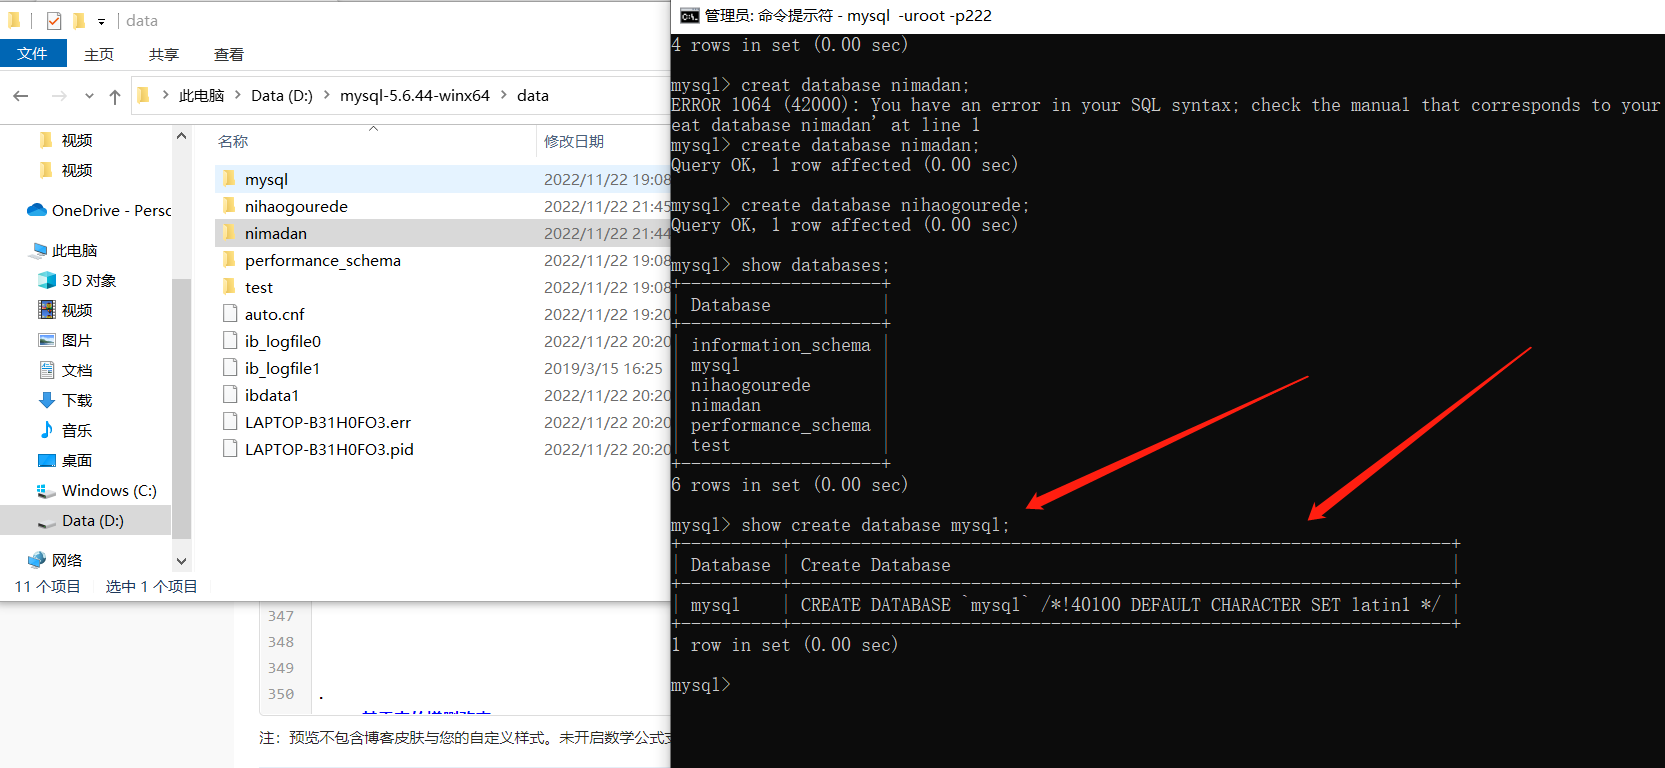
Task: Select the ib_logfile0 file
Action: click(442, 341)
